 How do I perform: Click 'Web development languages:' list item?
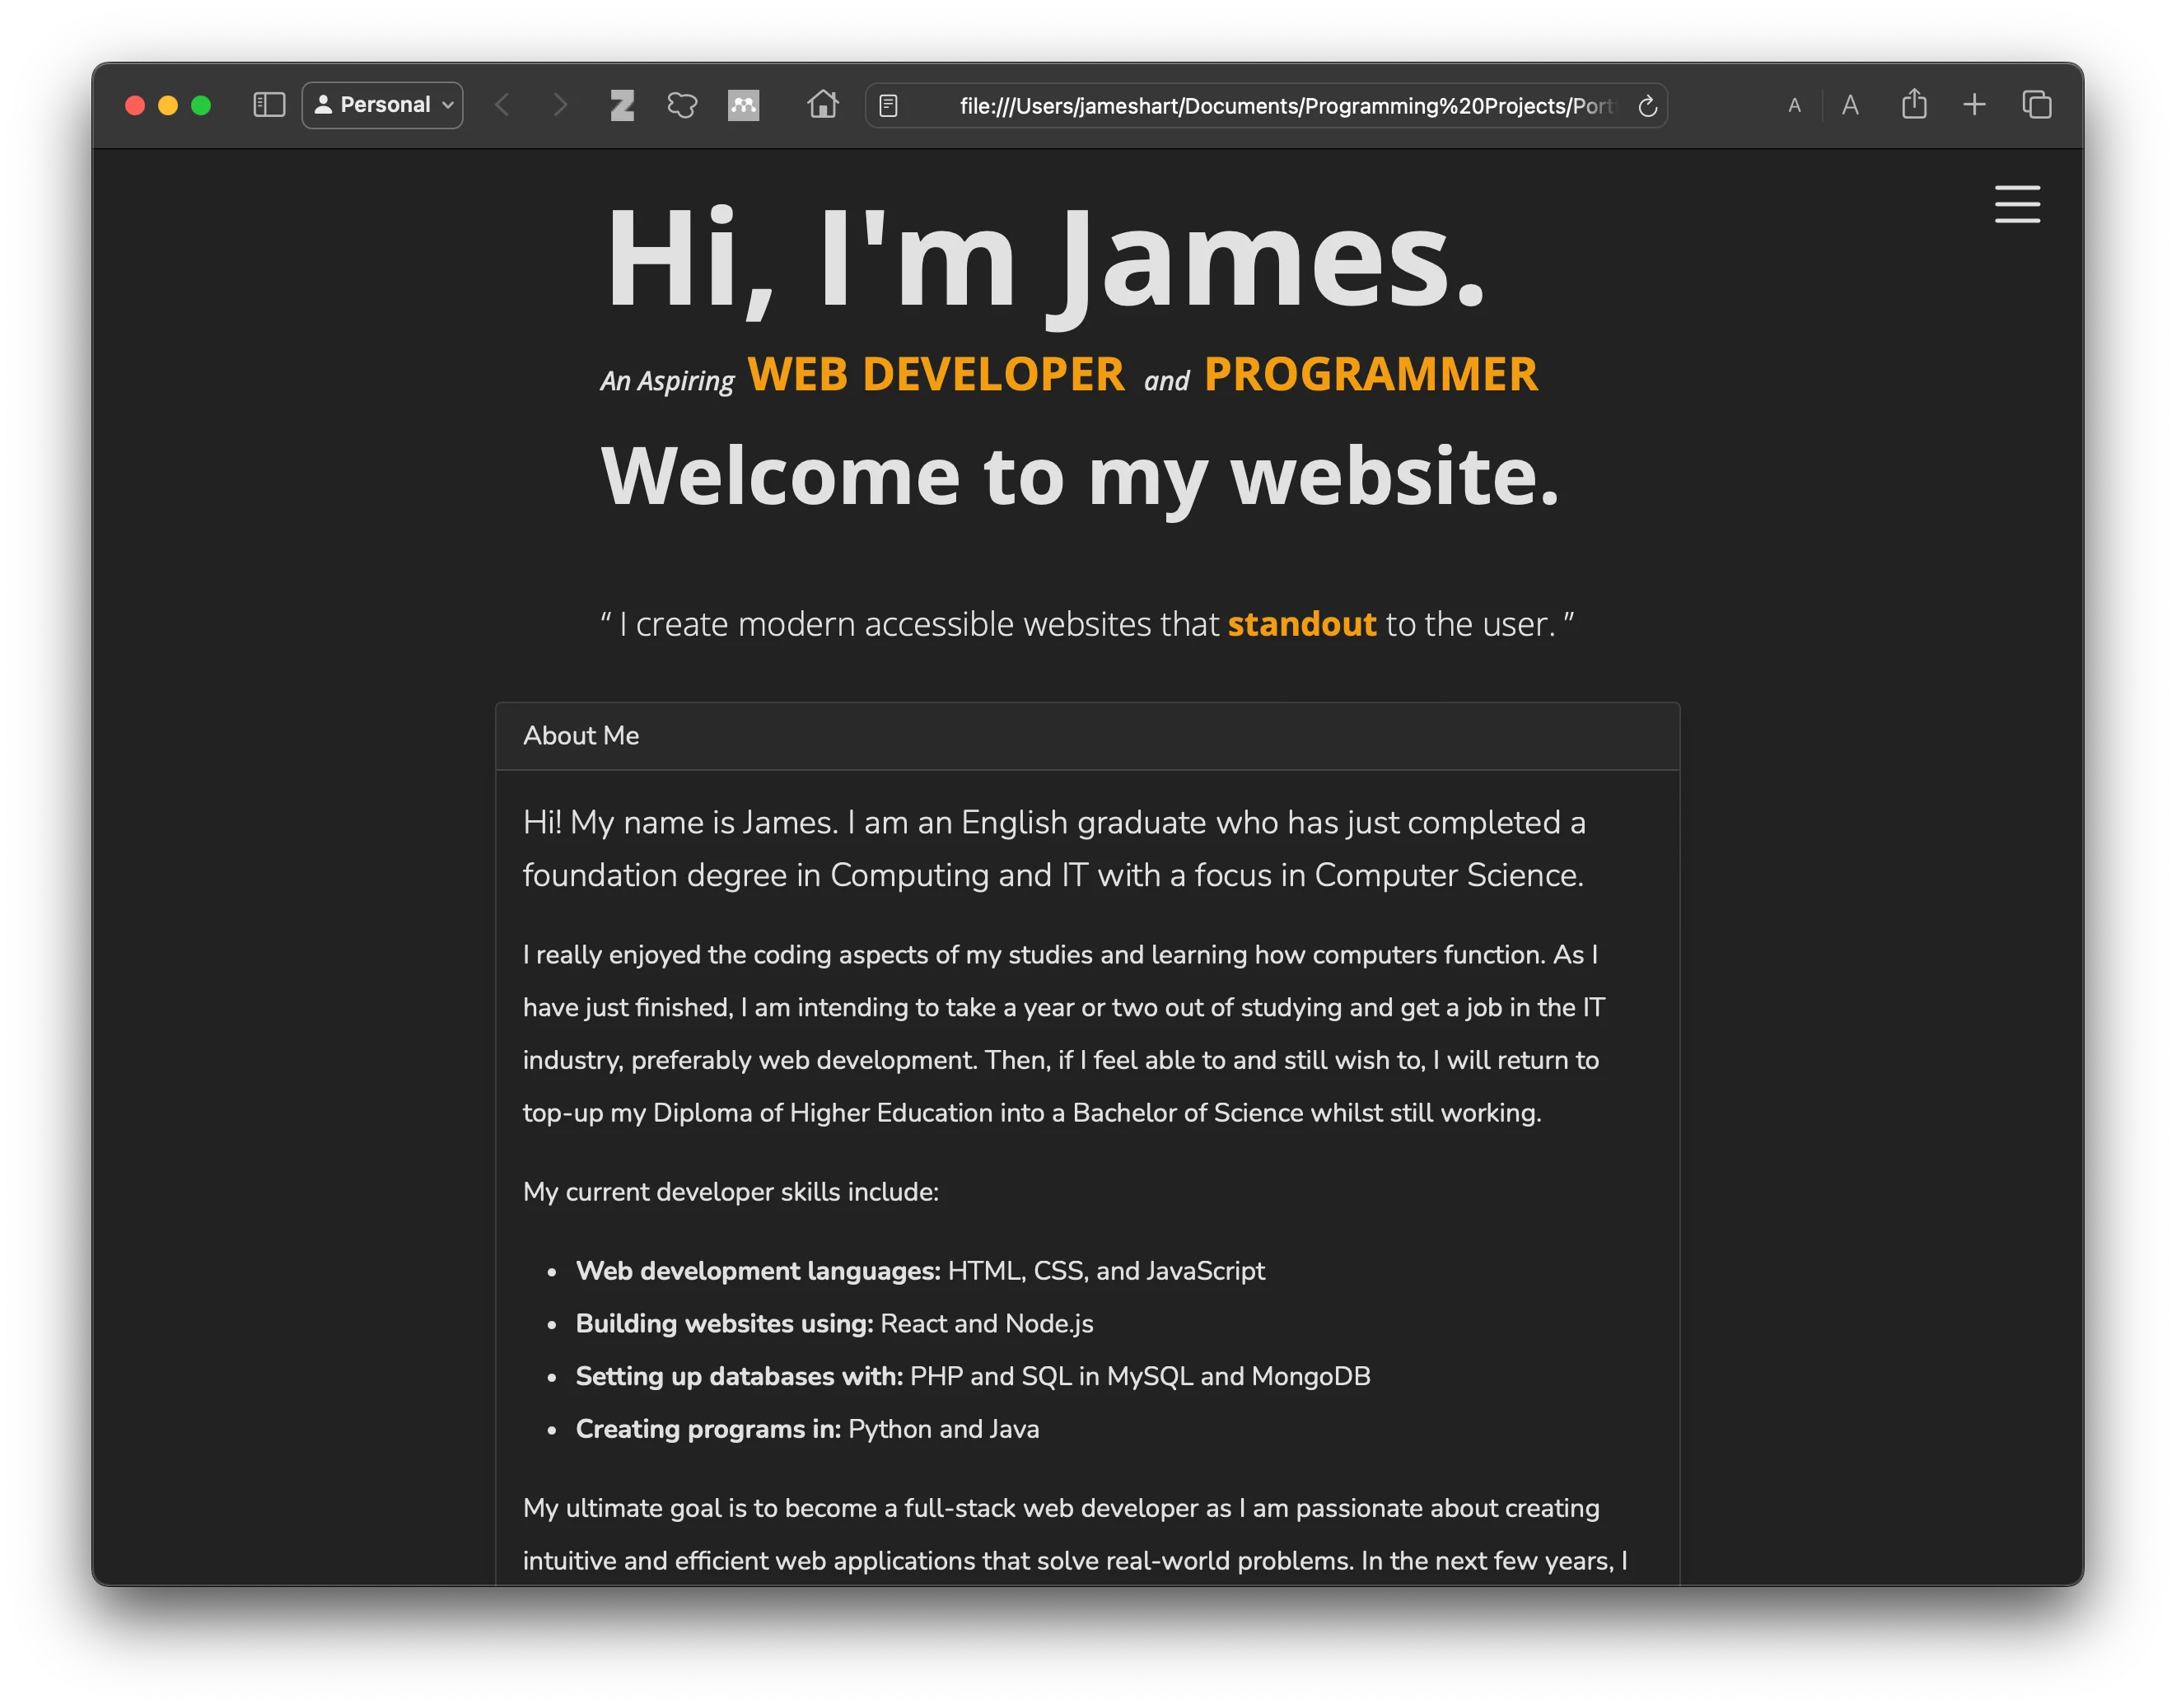pyautogui.click(x=920, y=1271)
